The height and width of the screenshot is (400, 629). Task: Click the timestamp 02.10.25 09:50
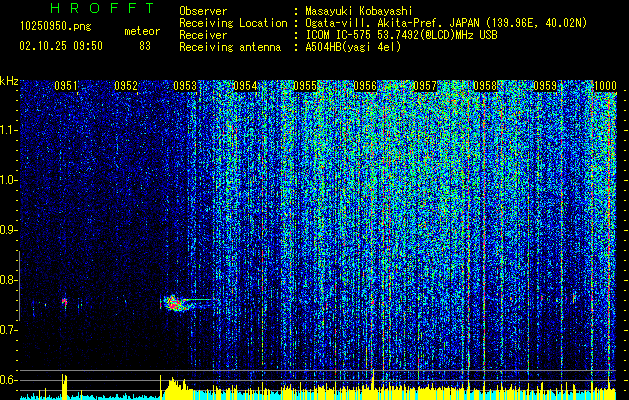click(x=61, y=46)
